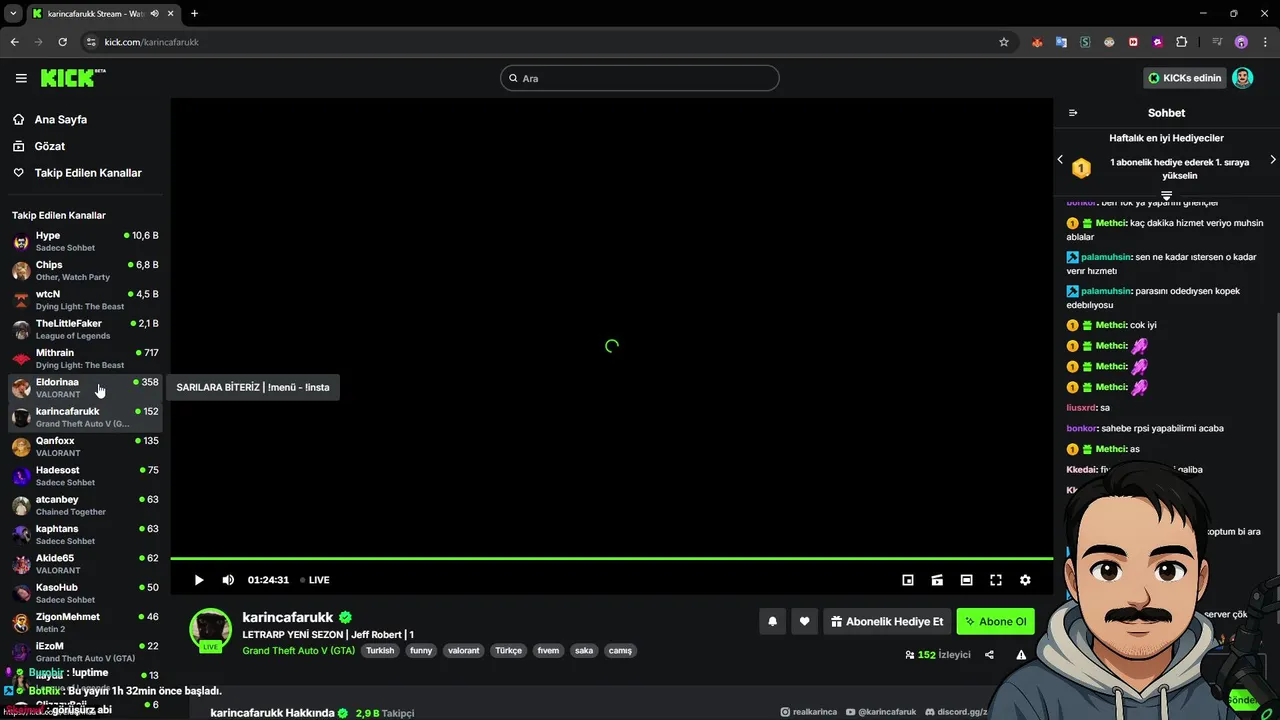Open Chrome extensions puzzle icon

tap(1182, 42)
